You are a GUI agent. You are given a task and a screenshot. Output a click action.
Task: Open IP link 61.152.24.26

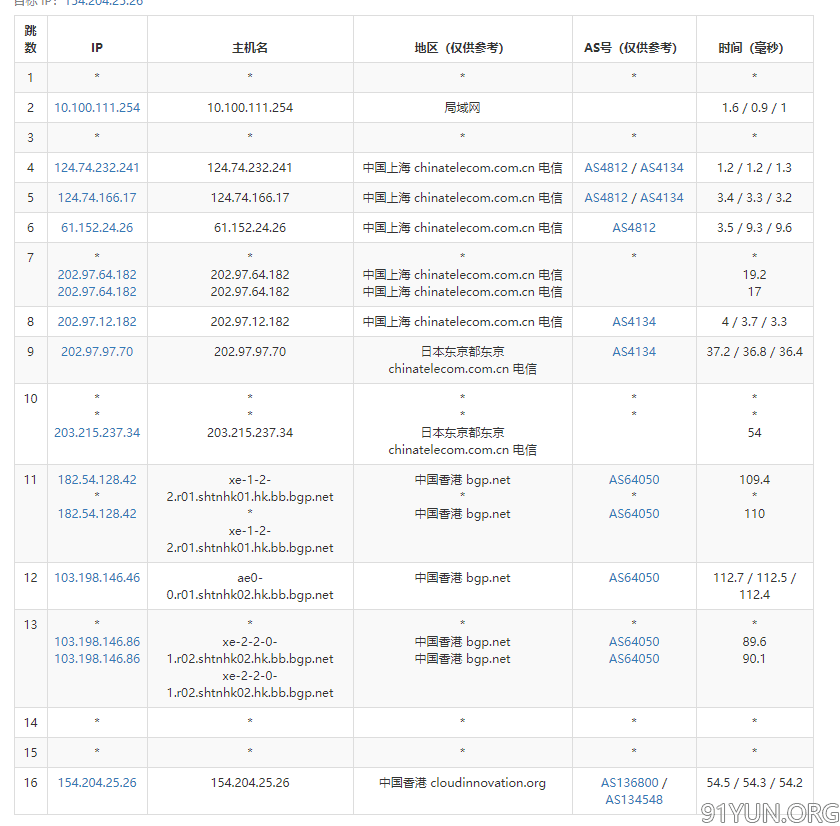pos(97,228)
